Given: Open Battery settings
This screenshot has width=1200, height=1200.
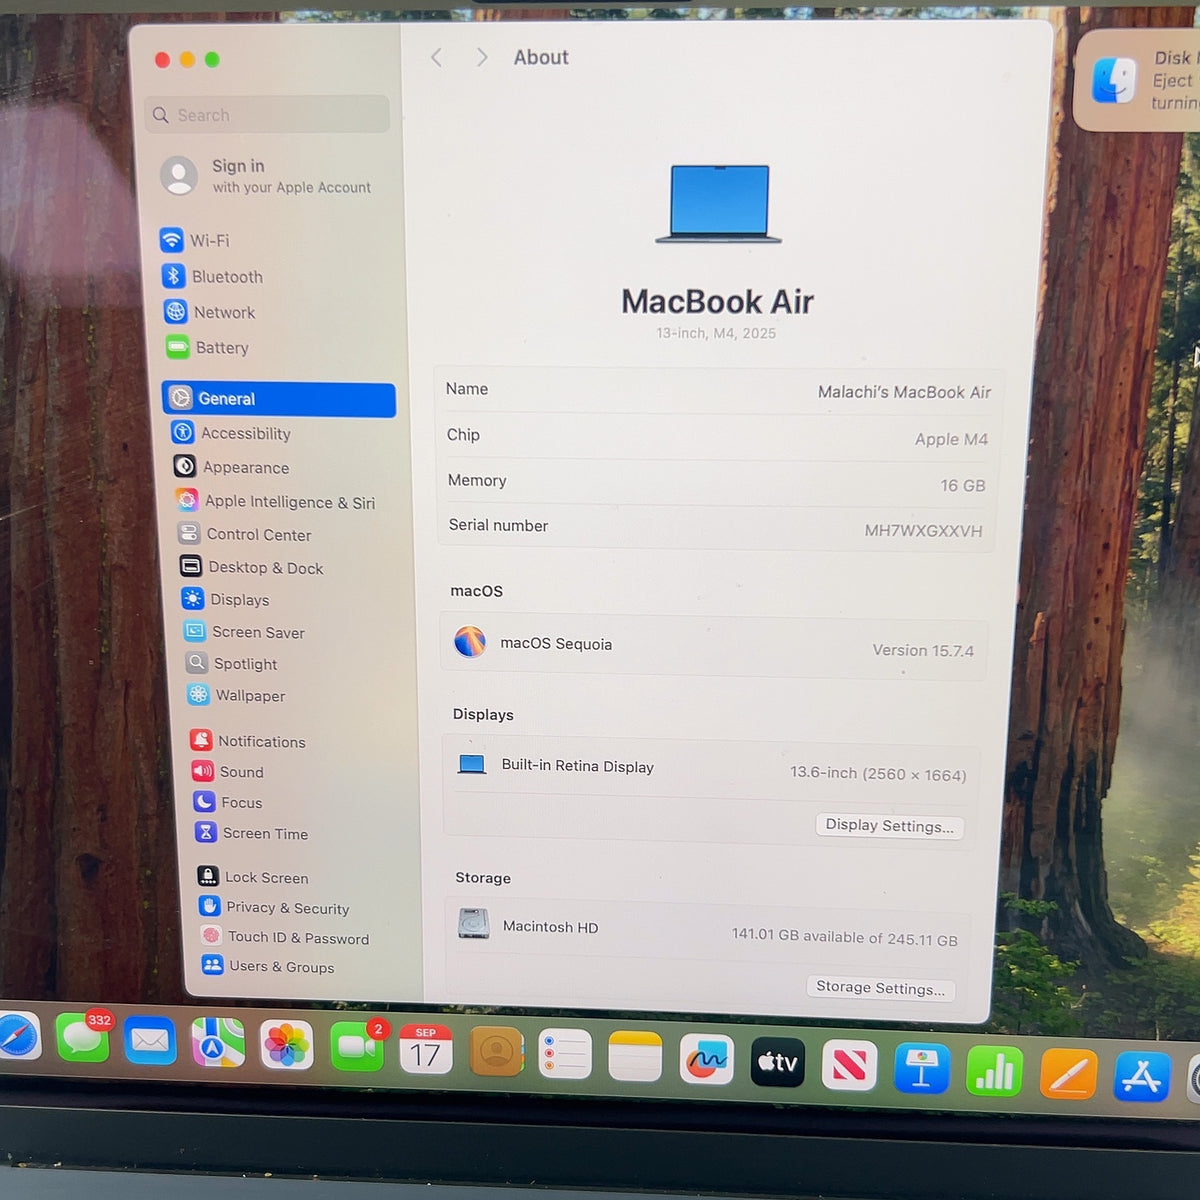Looking at the screenshot, I should tap(207, 347).
